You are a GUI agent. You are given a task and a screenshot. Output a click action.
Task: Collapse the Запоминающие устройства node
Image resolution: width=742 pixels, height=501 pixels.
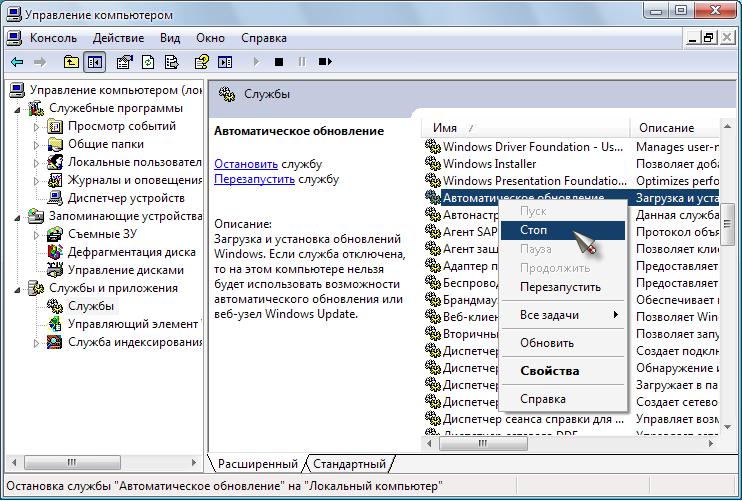tap(18, 218)
